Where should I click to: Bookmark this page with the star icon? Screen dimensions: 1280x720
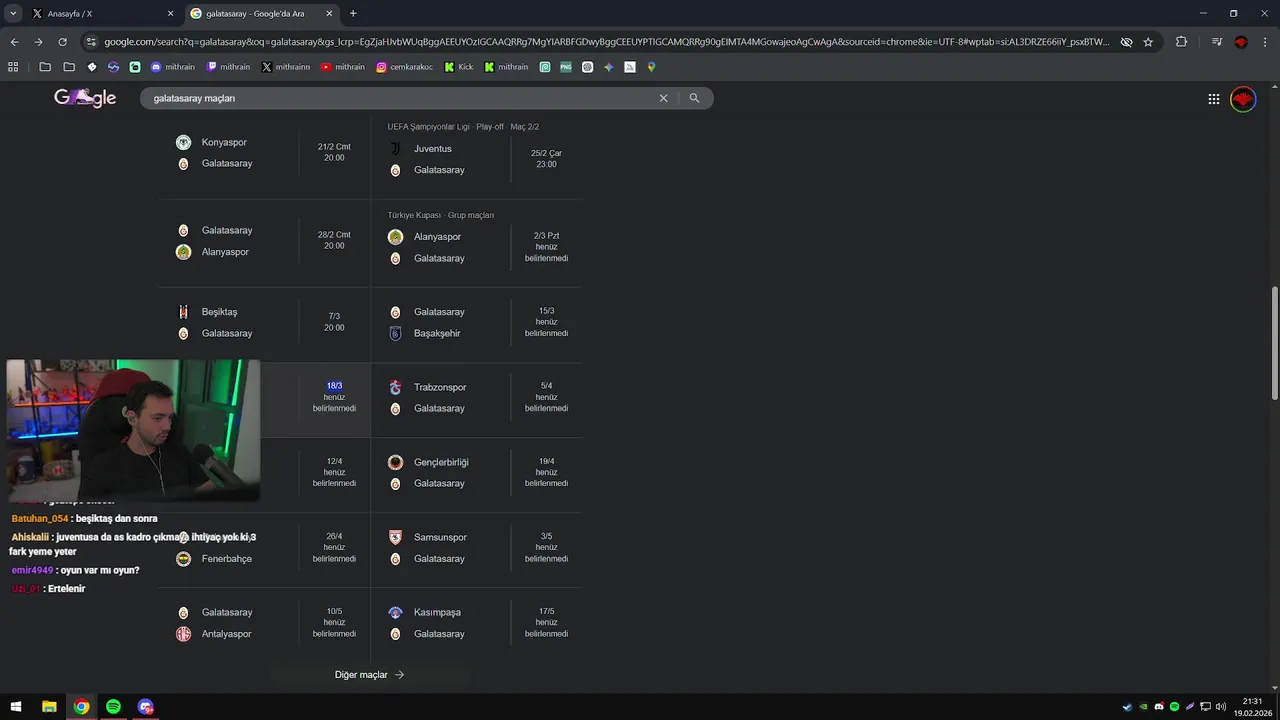[x=1148, y=42]
